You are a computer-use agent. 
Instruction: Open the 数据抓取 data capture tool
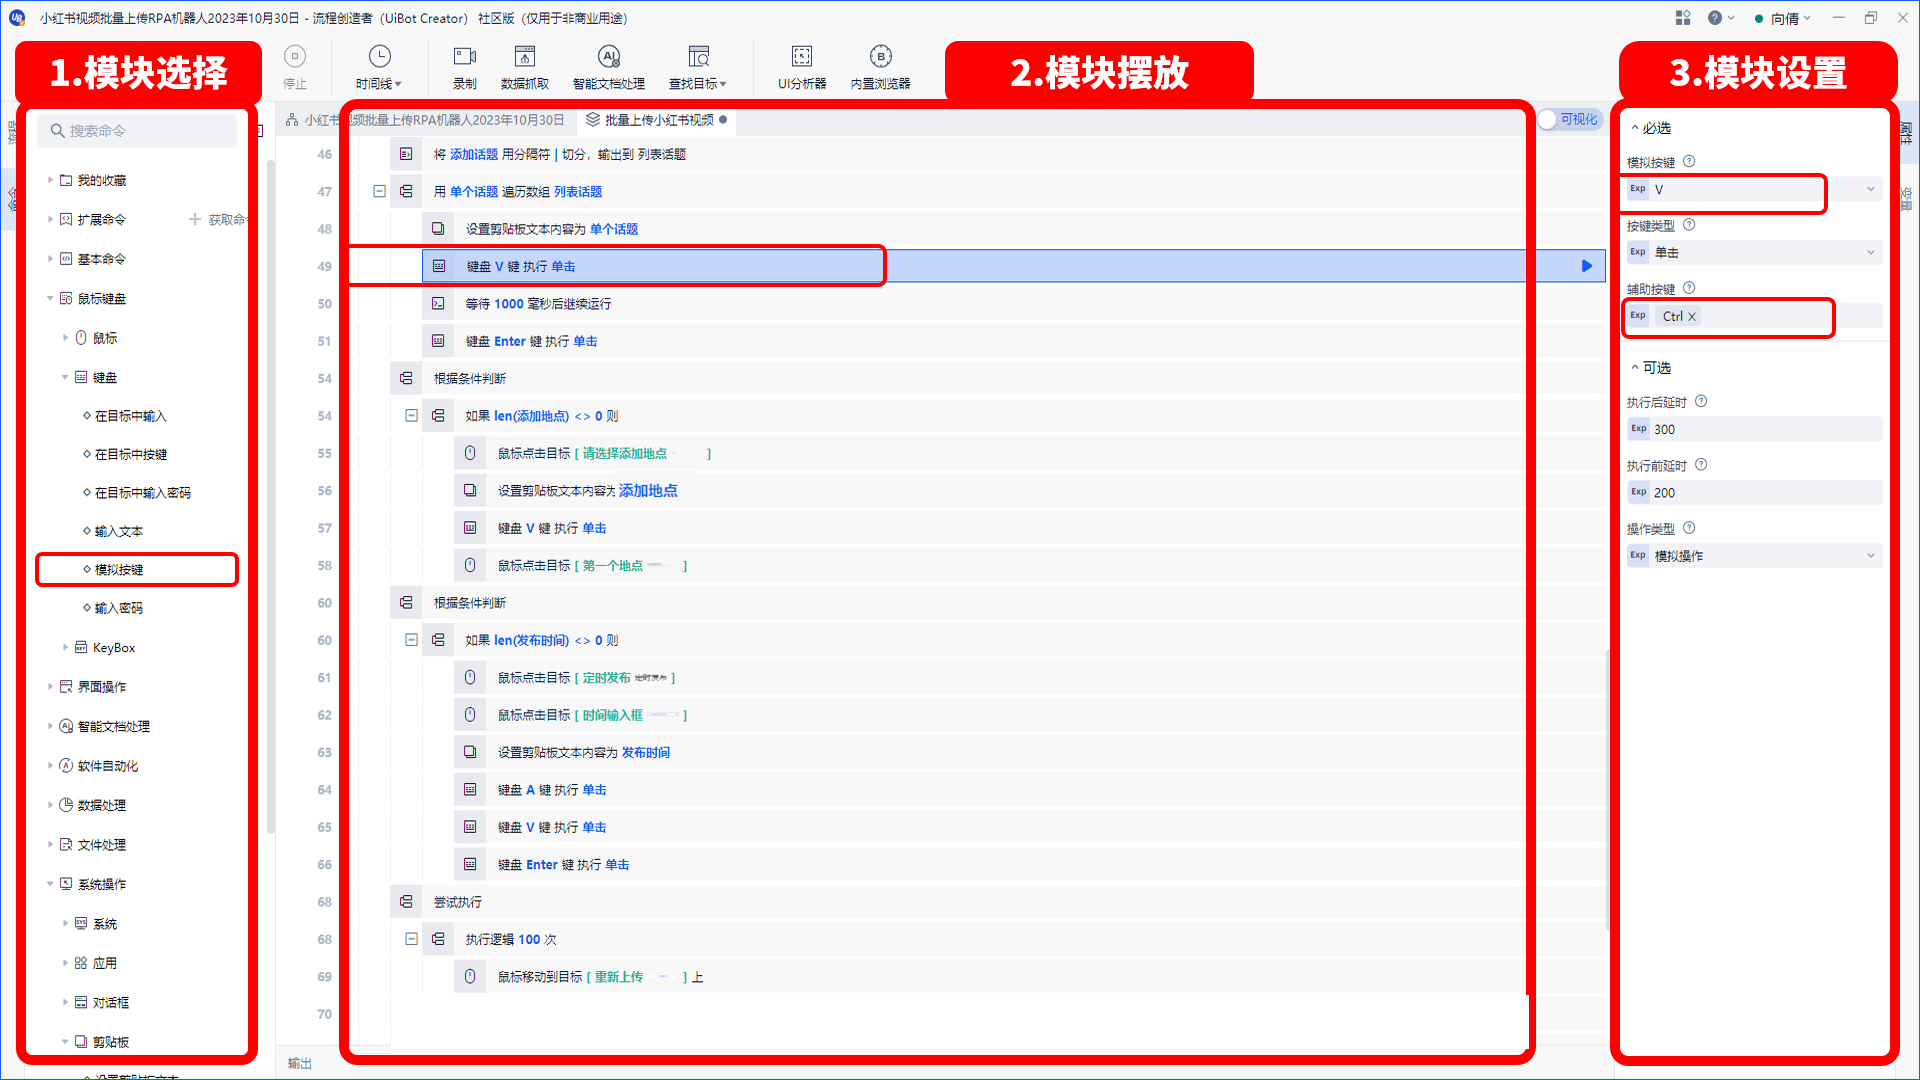click(525, 67)
